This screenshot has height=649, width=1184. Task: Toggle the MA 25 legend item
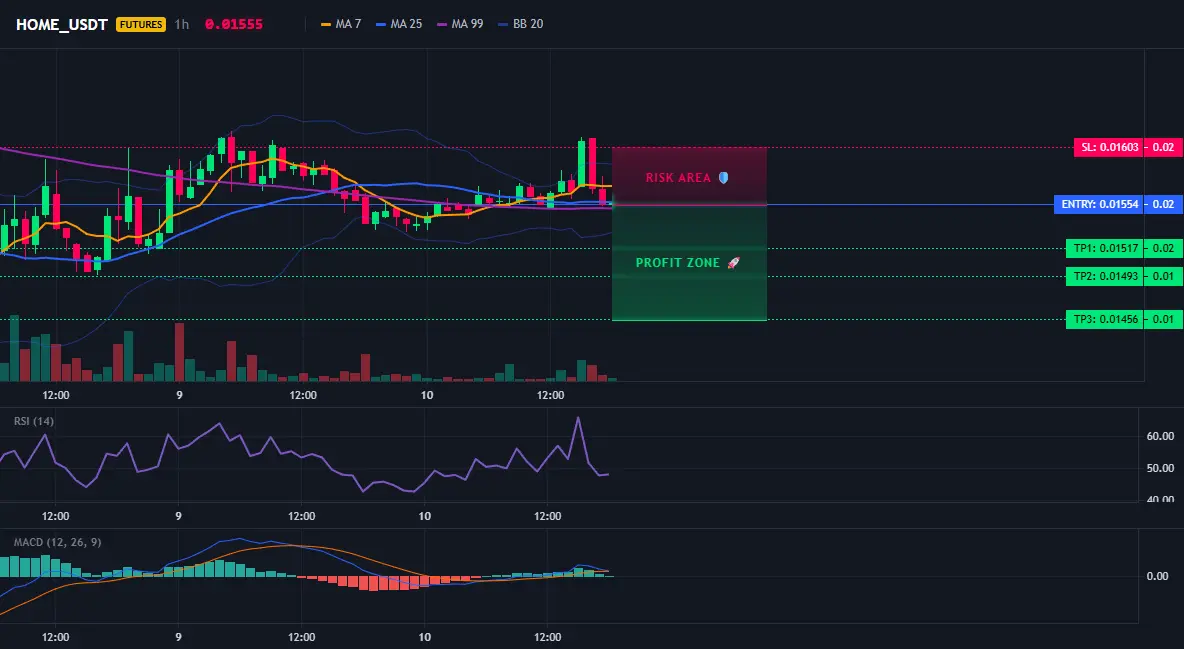point(399,24)
